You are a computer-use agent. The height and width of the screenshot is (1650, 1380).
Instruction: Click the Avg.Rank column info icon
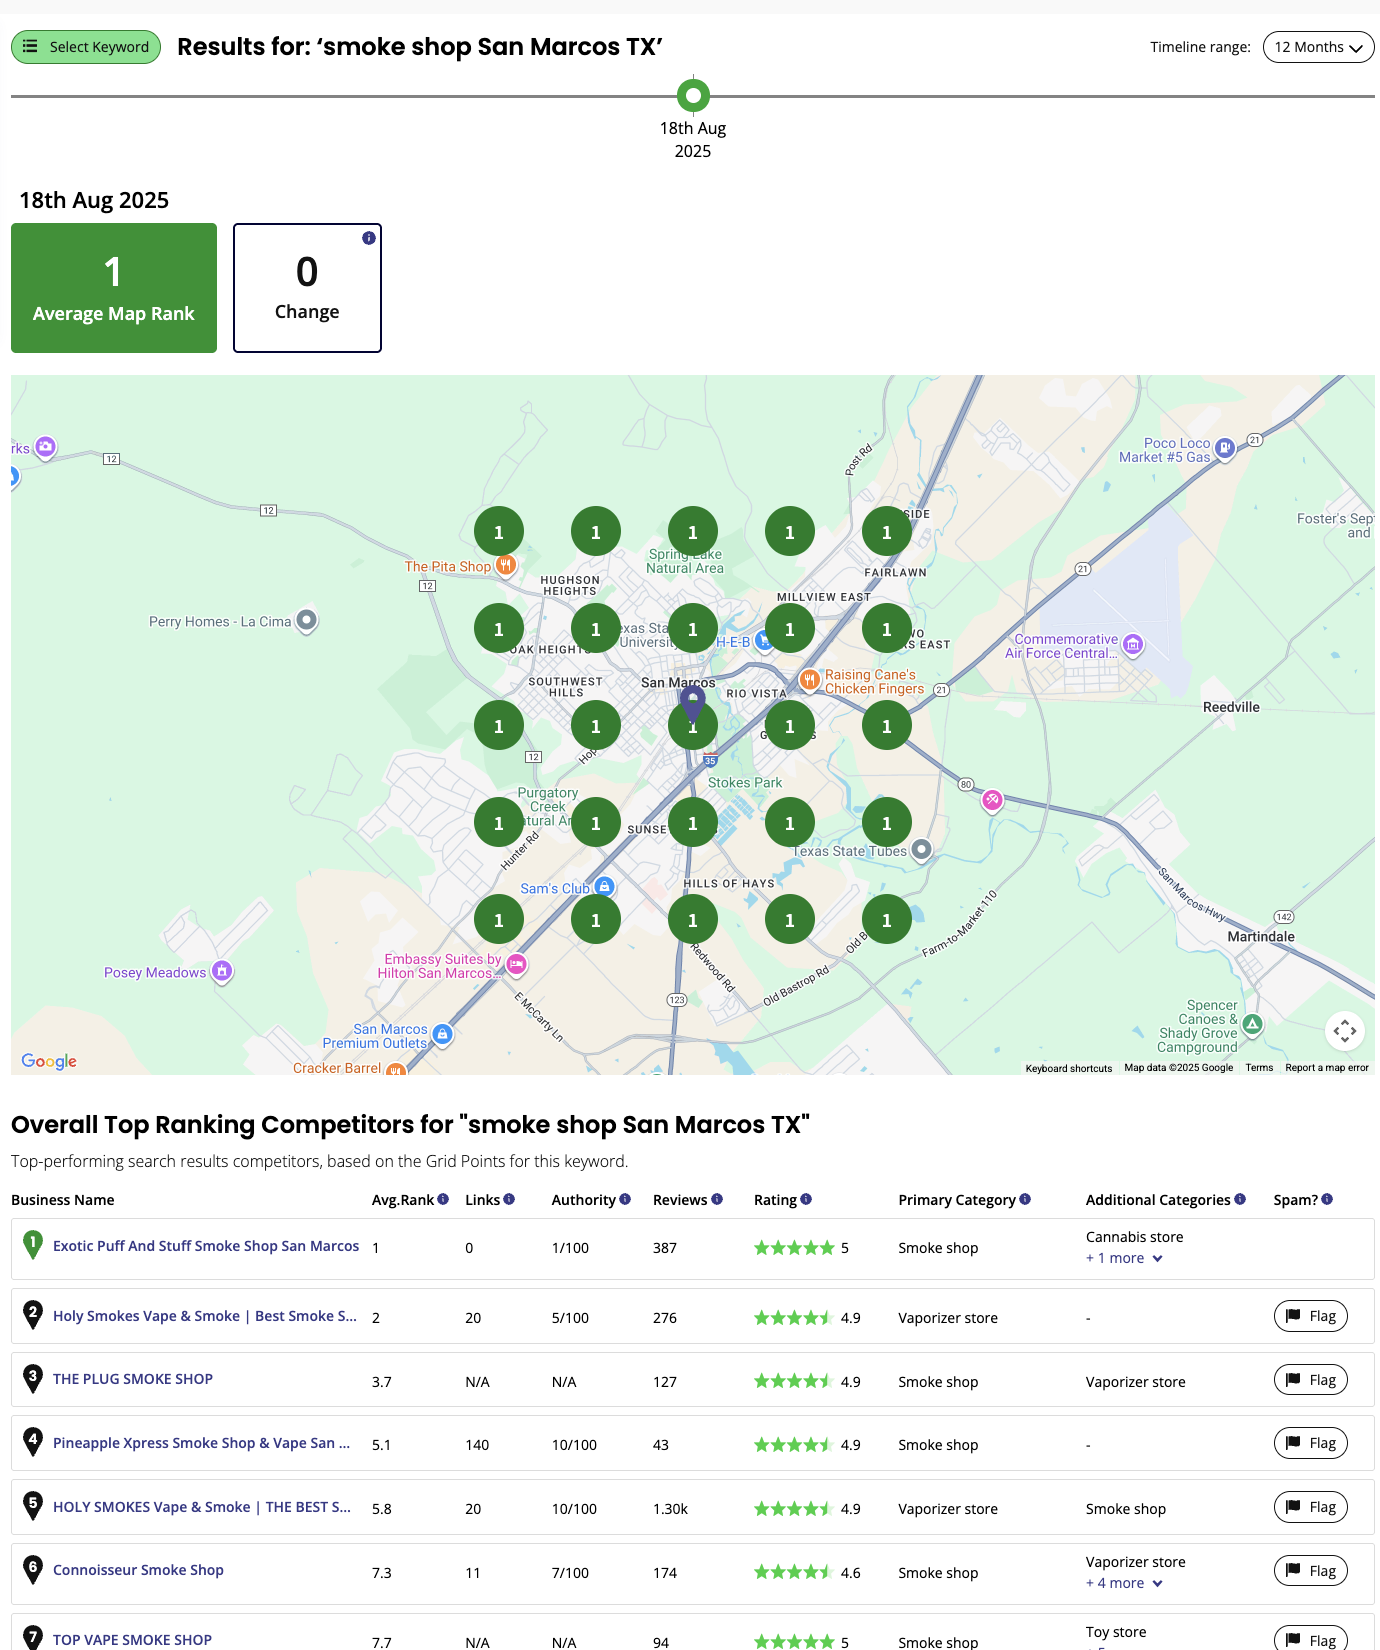[x=443, y=1199]
